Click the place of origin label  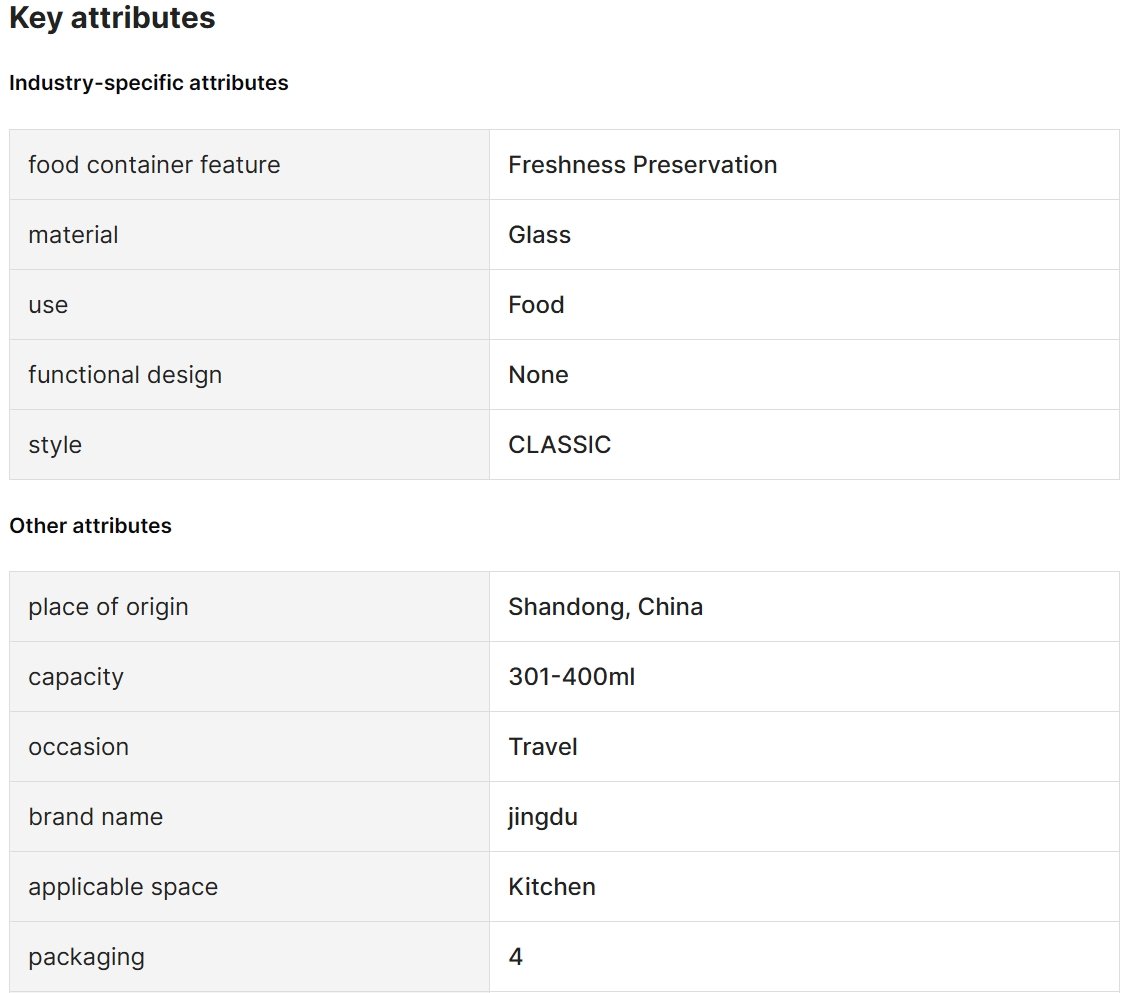tap(109, 607)
